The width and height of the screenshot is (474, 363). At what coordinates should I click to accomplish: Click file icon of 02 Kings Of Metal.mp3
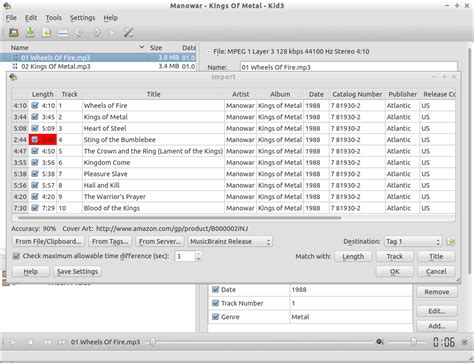15,66
